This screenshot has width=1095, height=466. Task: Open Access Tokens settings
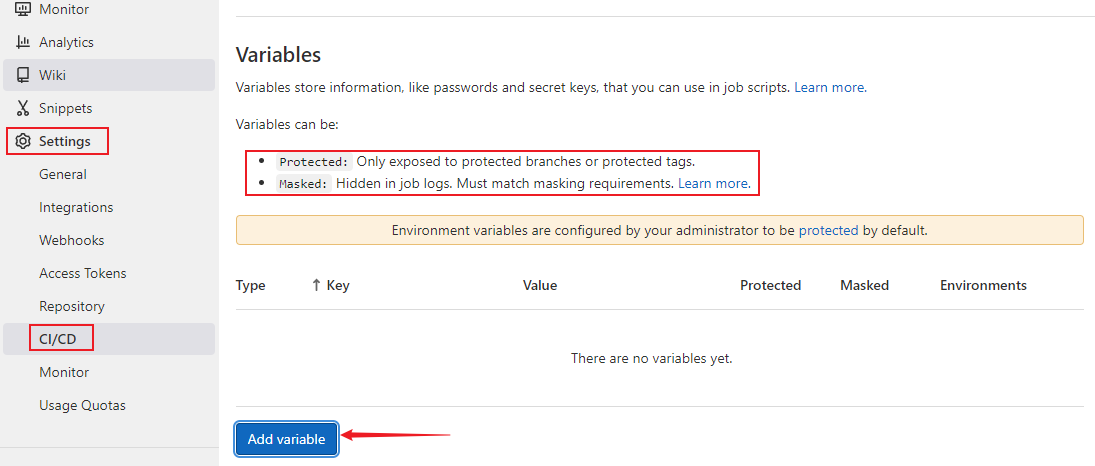pyautogui.click(x=83, y=273)
